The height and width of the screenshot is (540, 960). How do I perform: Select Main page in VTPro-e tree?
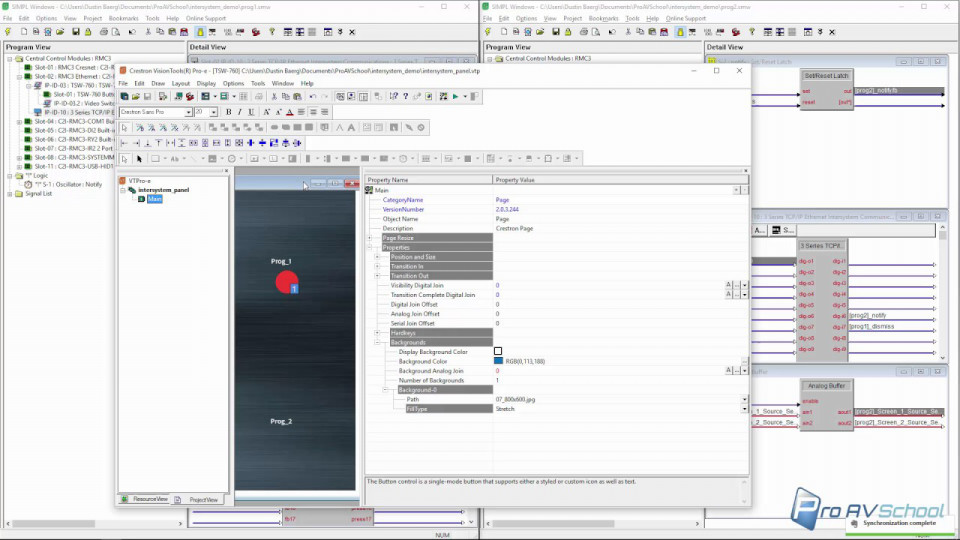pos(154,199)
